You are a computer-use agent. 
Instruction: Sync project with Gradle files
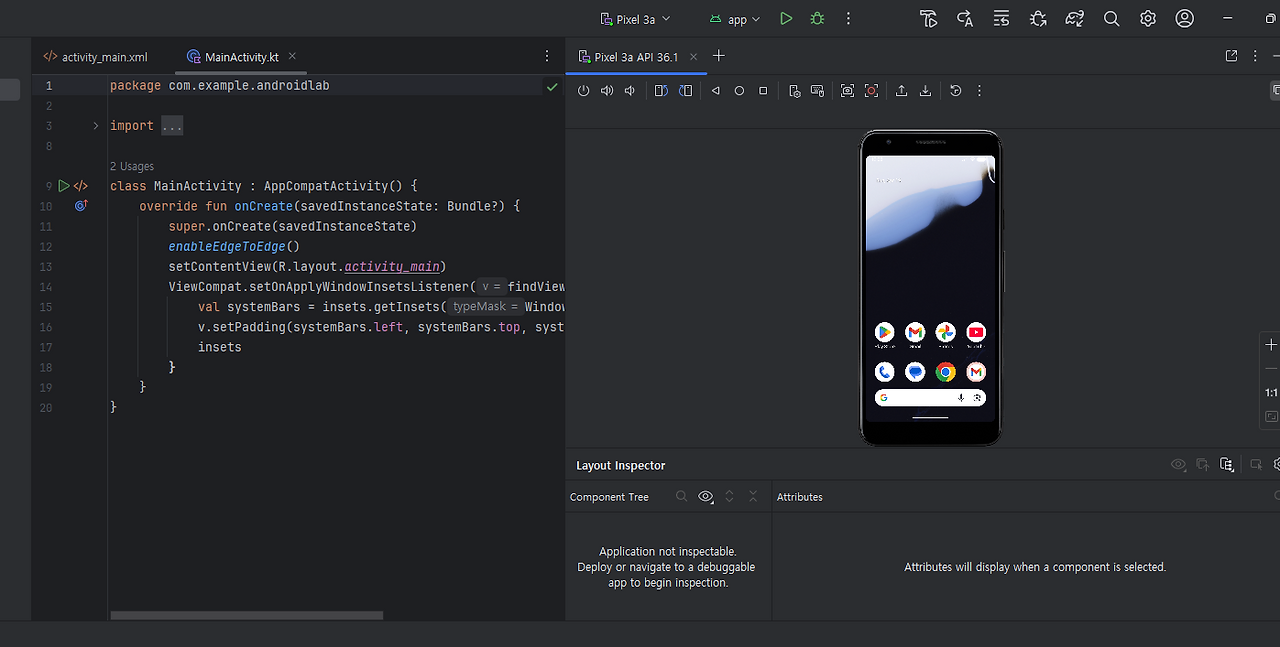pos(1074,19)
